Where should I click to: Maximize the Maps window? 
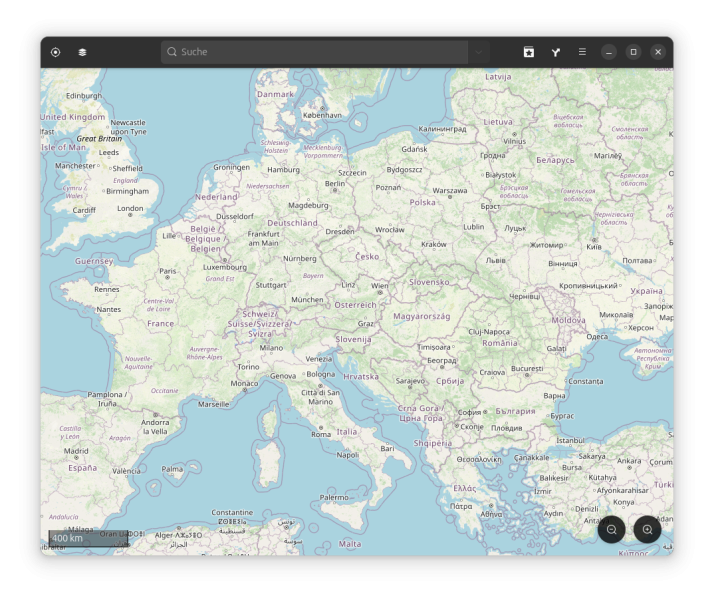633,52
